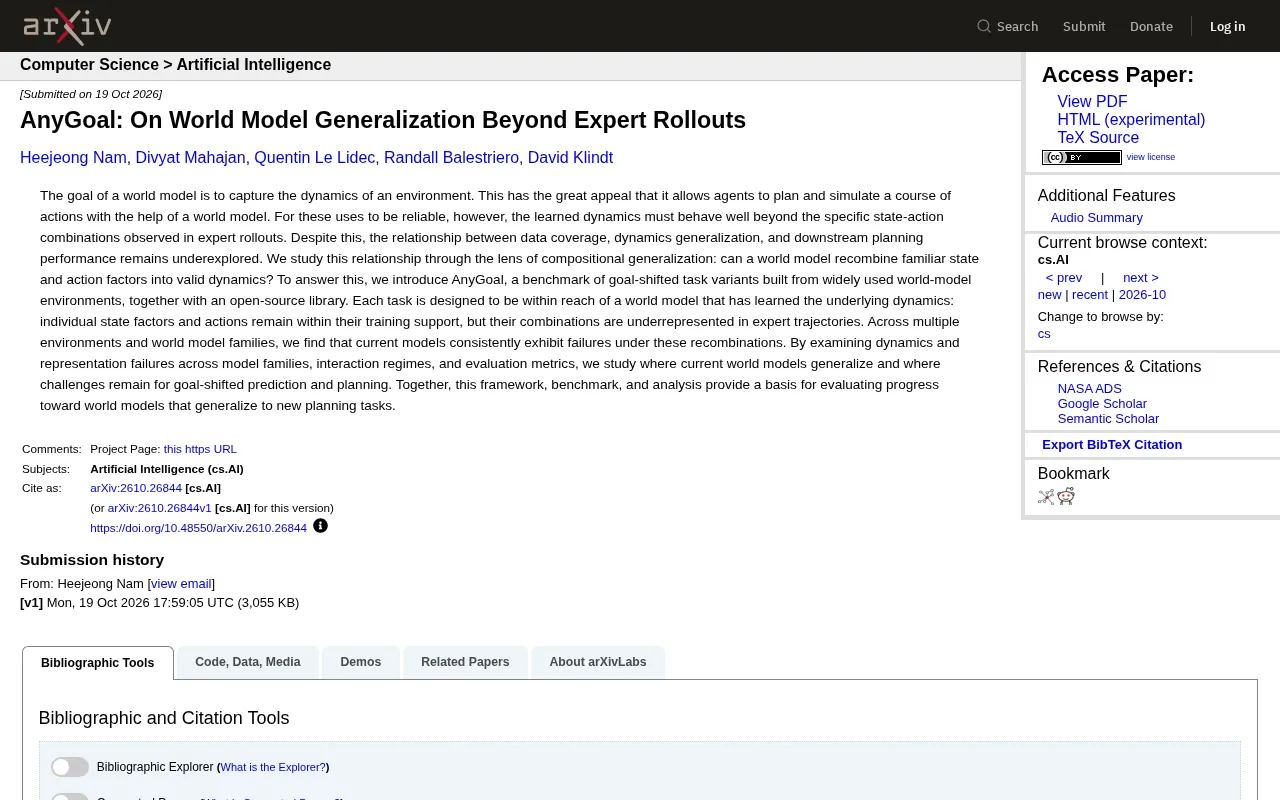
Task: Click the Search magnifier icon
Action: [x=984, y=26]
